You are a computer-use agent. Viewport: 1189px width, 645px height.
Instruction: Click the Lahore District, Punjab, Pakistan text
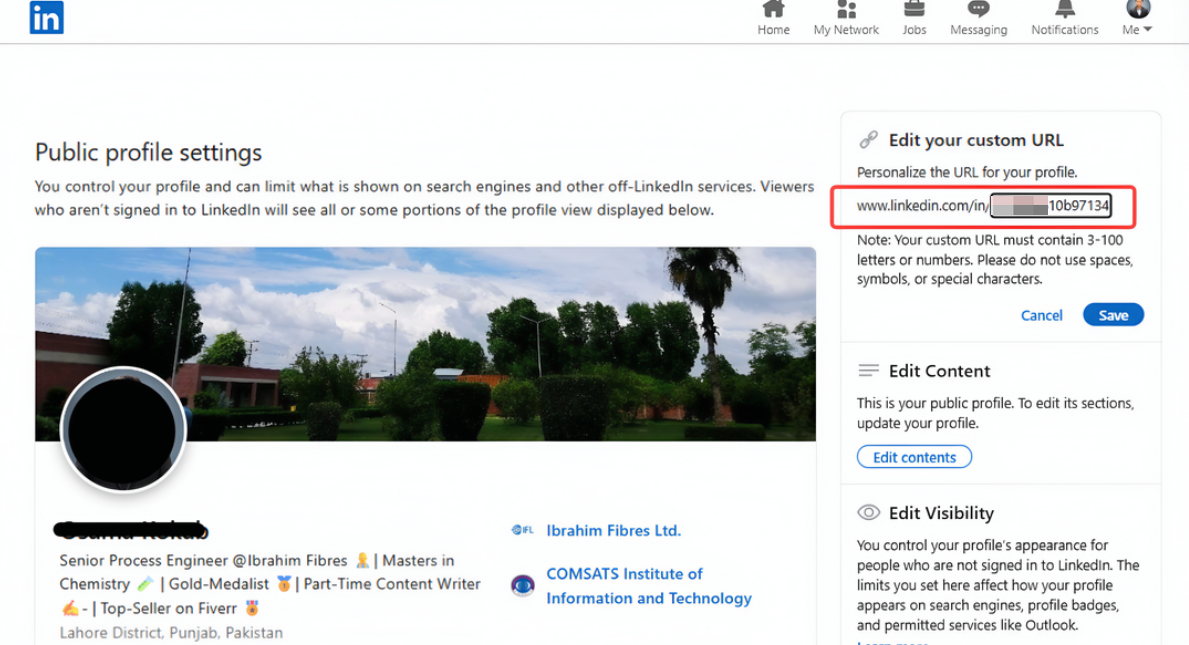coord(171,632)
